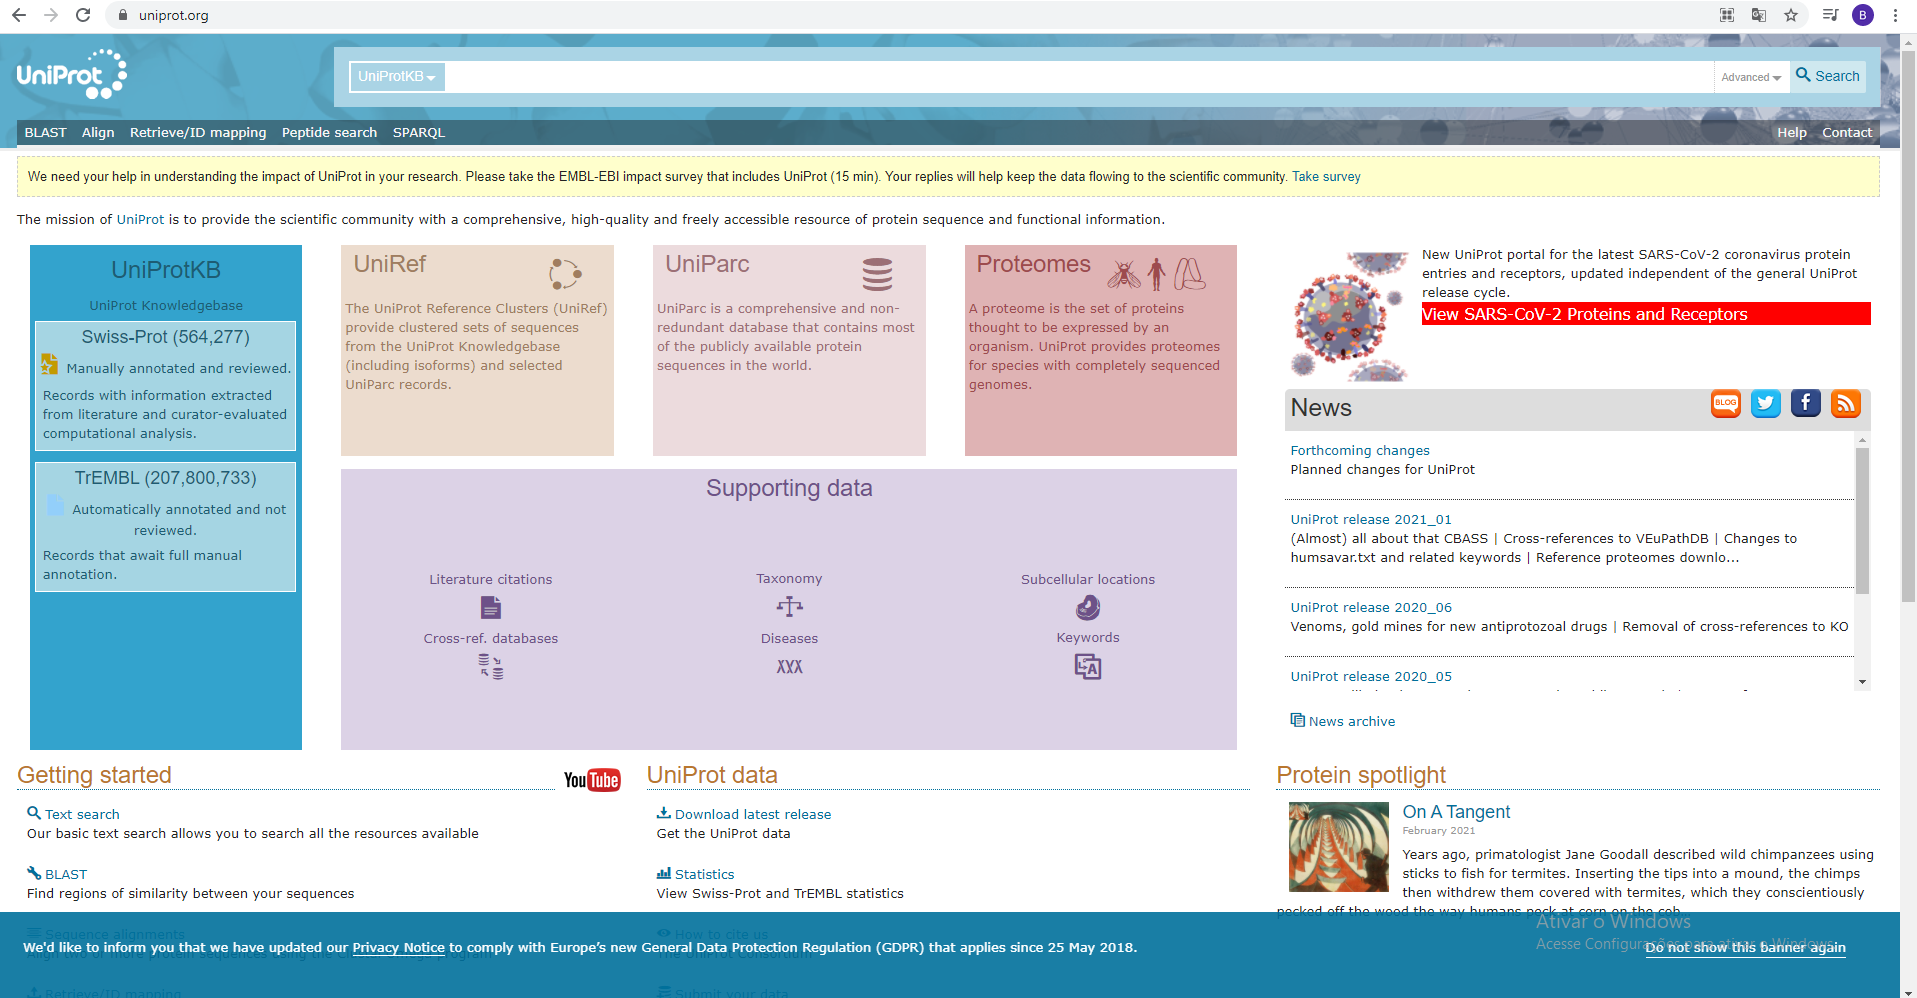This screenshot has width=1917, height=998.
Task: Click the Literature citations document icon
Action: (490, 607)
